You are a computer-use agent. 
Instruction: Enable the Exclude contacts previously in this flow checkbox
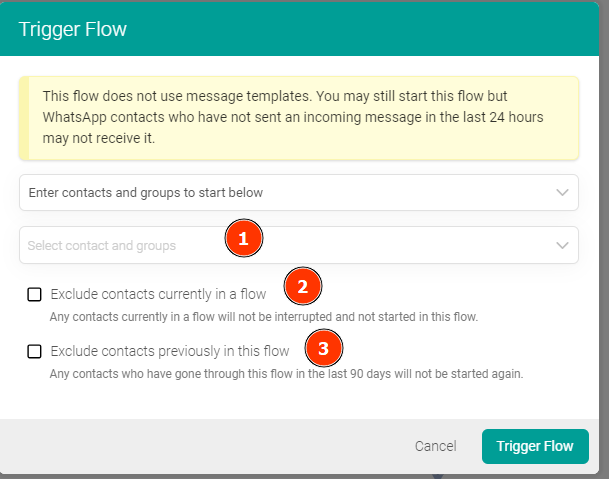point(35,351)
